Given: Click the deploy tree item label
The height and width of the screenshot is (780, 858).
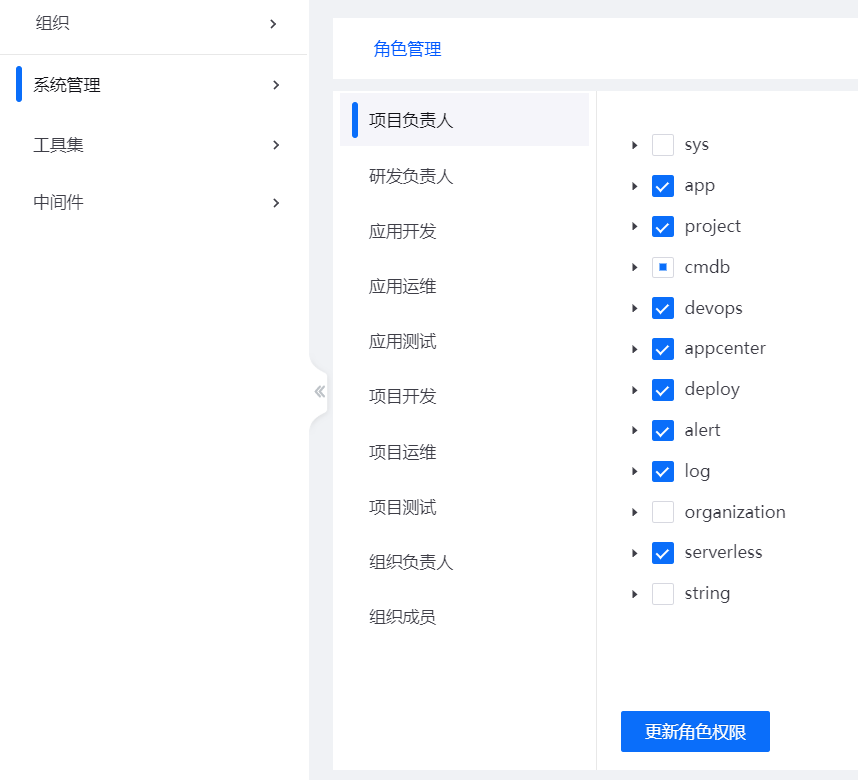Looking at the screenshot, I should pos(712,390).
